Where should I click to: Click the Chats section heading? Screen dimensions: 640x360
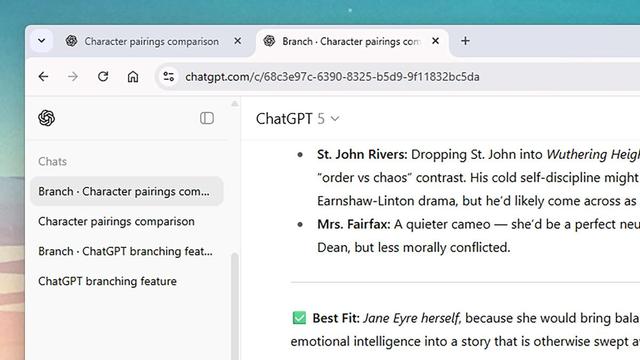(x=52, y=161)
